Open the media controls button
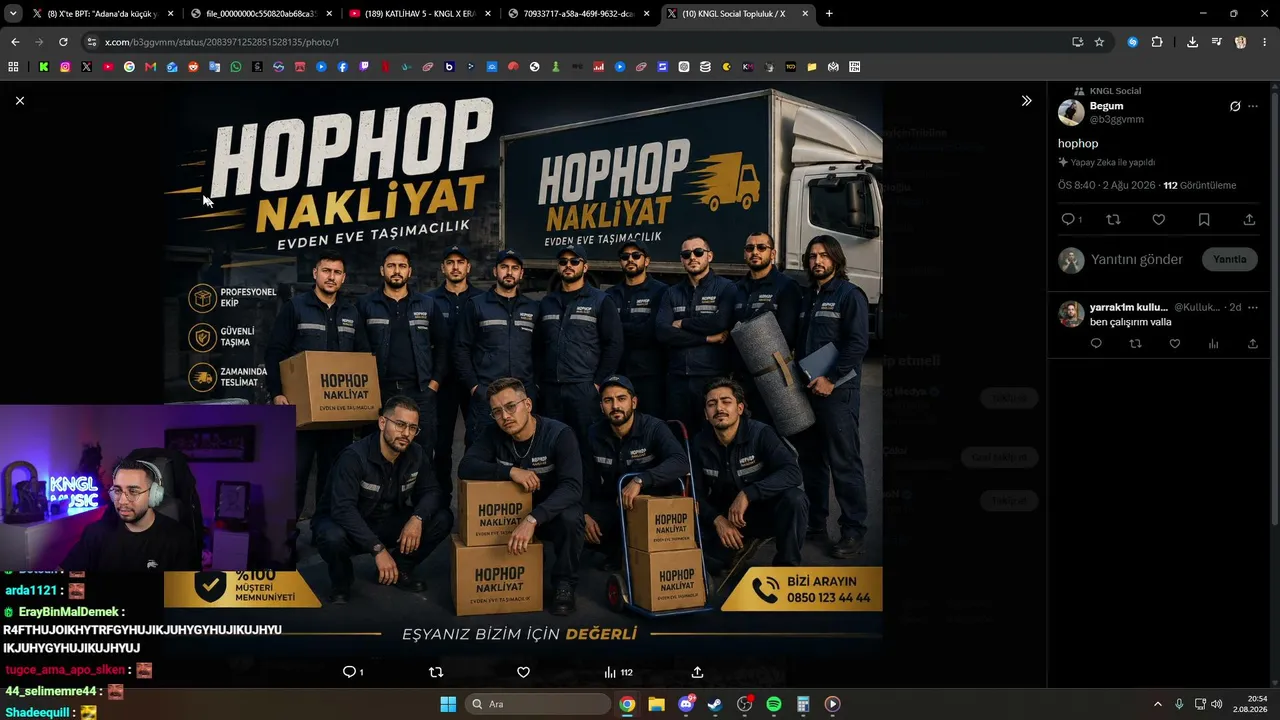Viewport: 1280px width, 720px height. click(x=1216, y=42)
